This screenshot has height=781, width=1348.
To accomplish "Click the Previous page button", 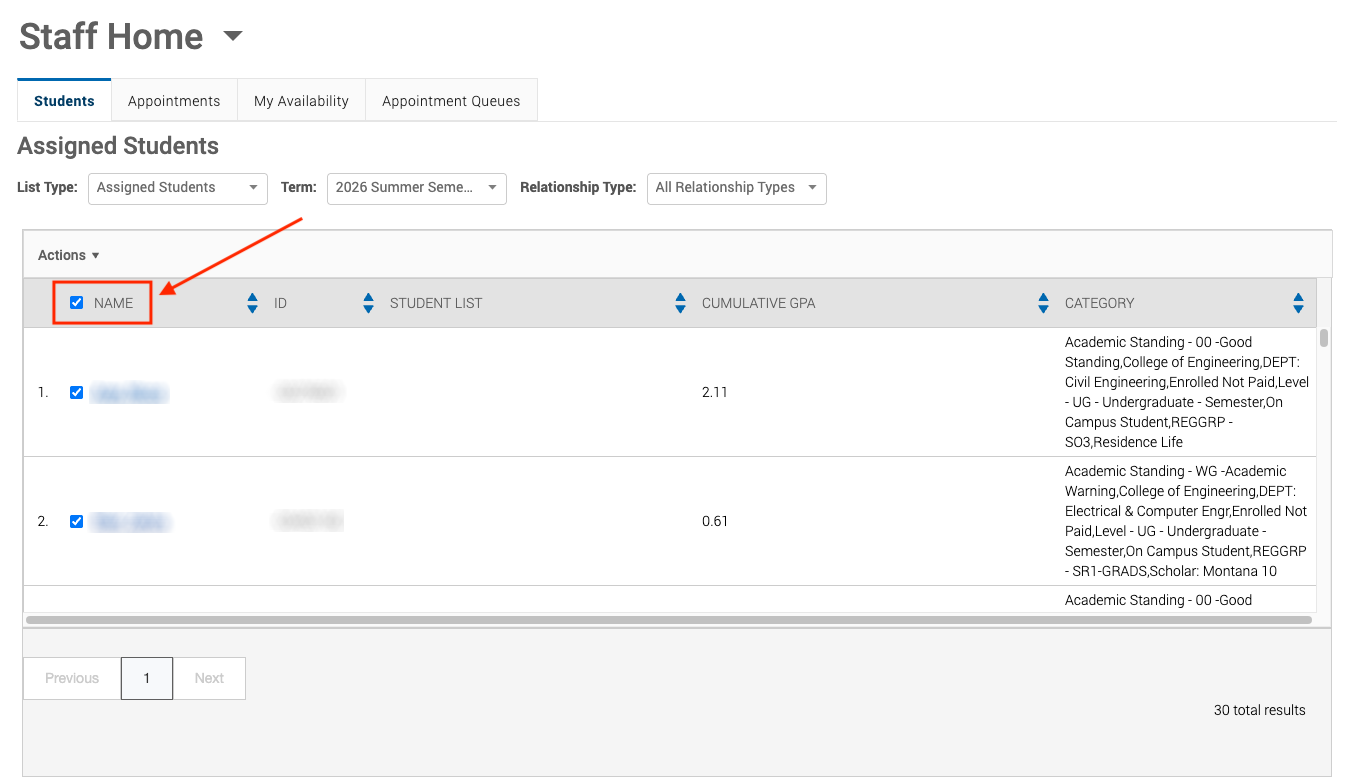I will 72,678.
